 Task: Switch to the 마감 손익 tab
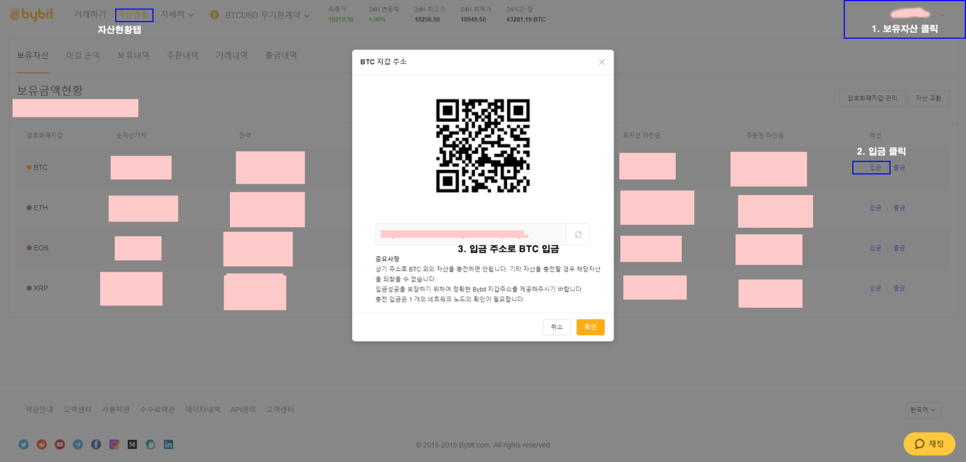point(83,55)
